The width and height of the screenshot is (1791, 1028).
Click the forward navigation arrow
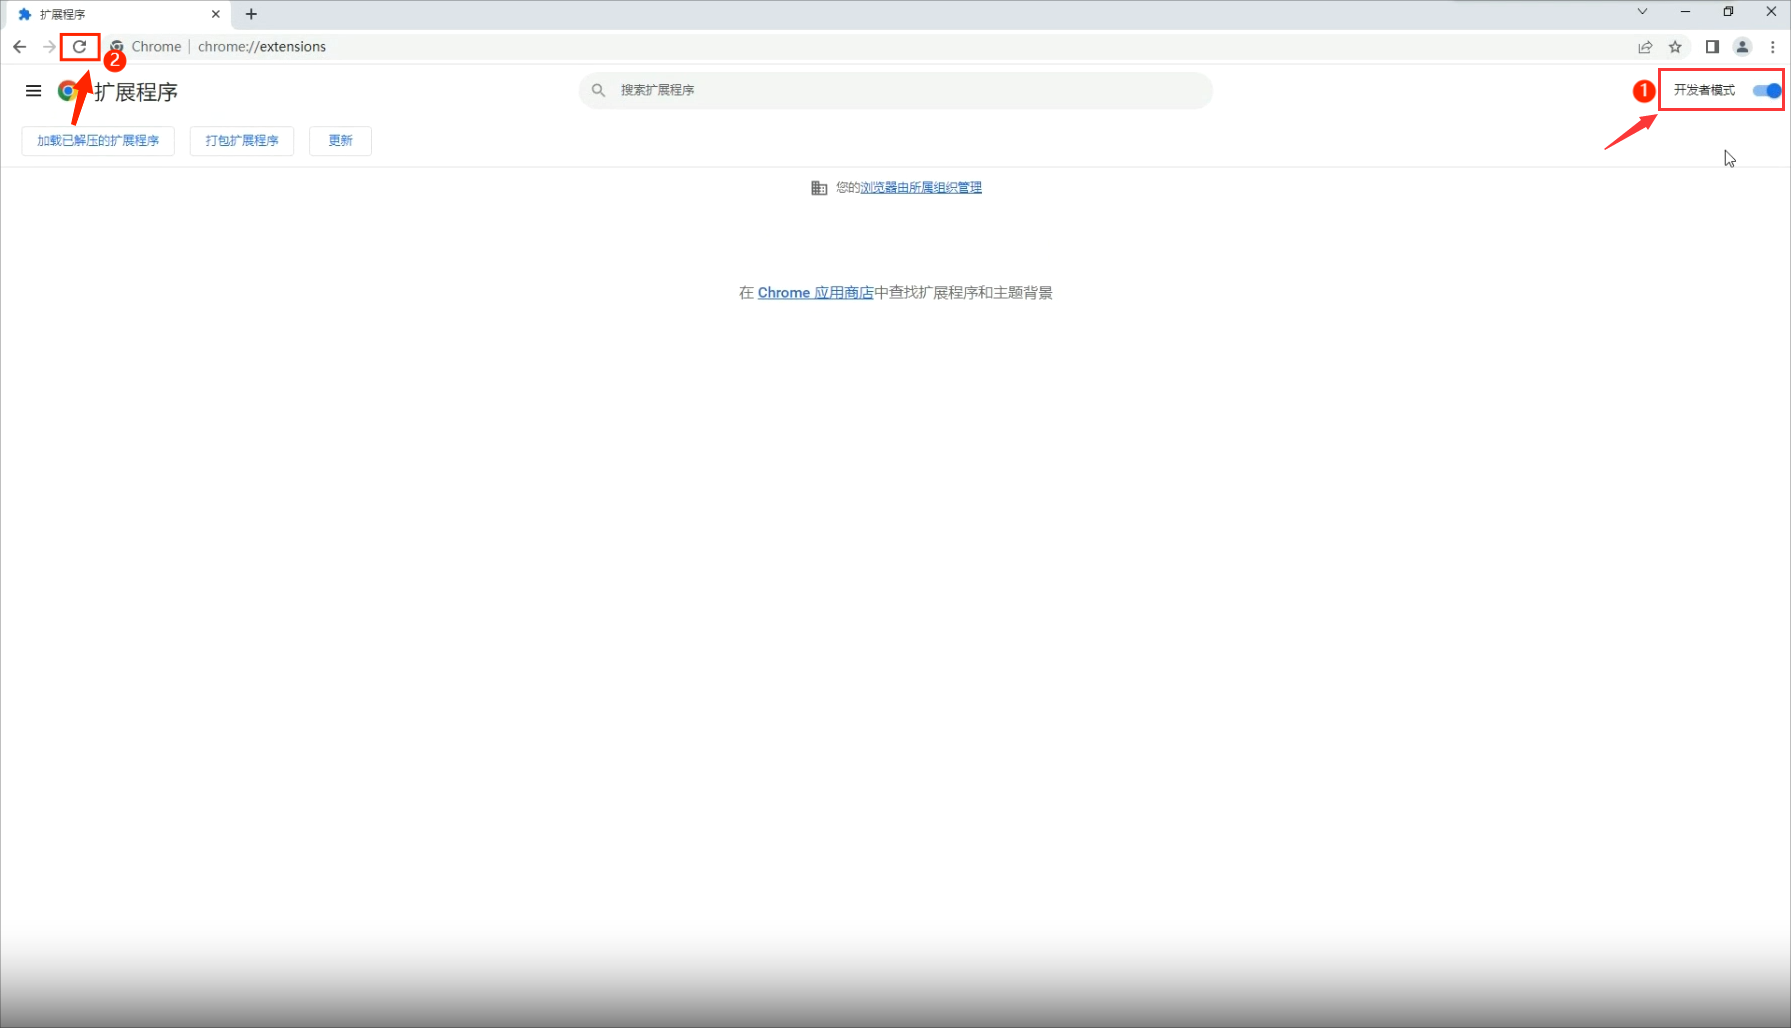pos(49,46)
